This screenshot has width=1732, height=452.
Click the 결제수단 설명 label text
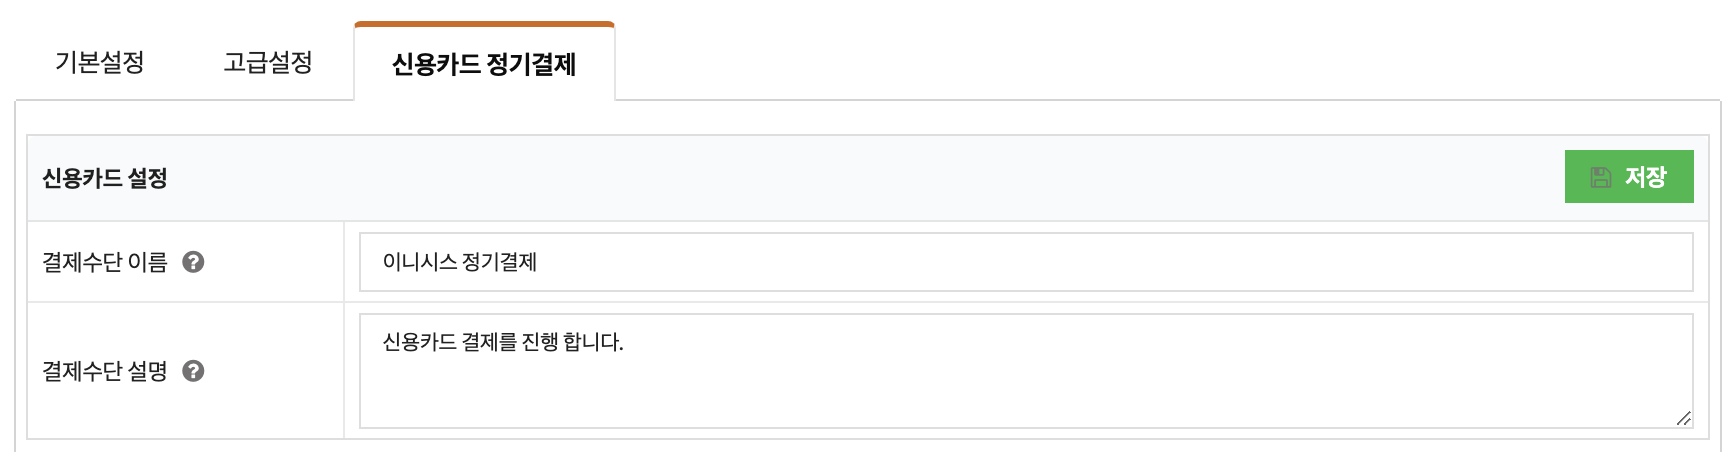[105, 371]
